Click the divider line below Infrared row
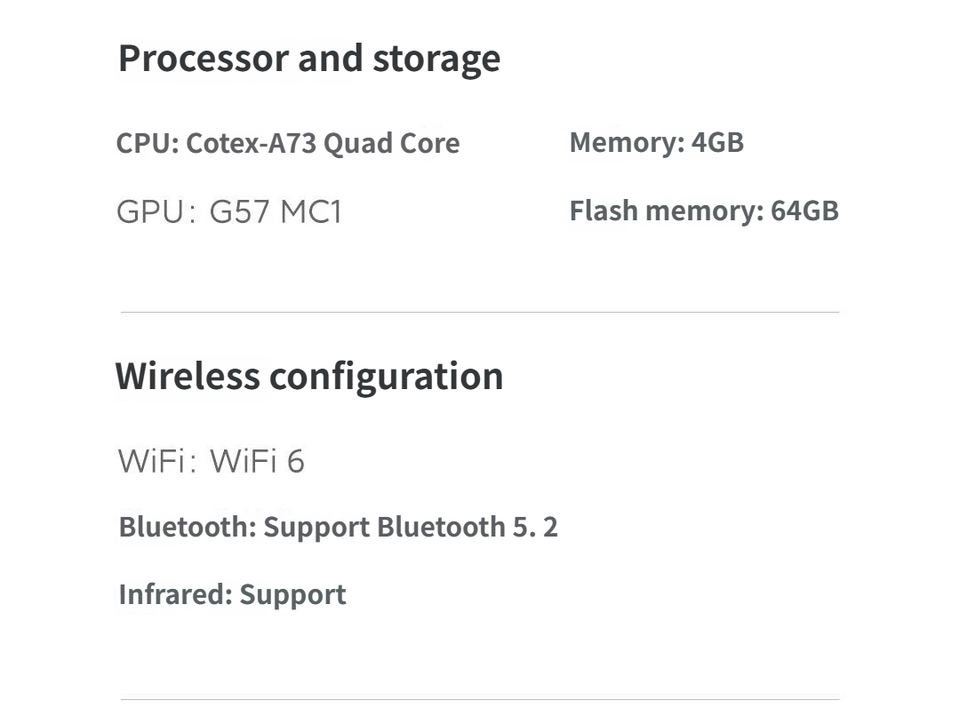Image resolution: width=960 pixels, height=708 pixels. (x=480, y=699)
